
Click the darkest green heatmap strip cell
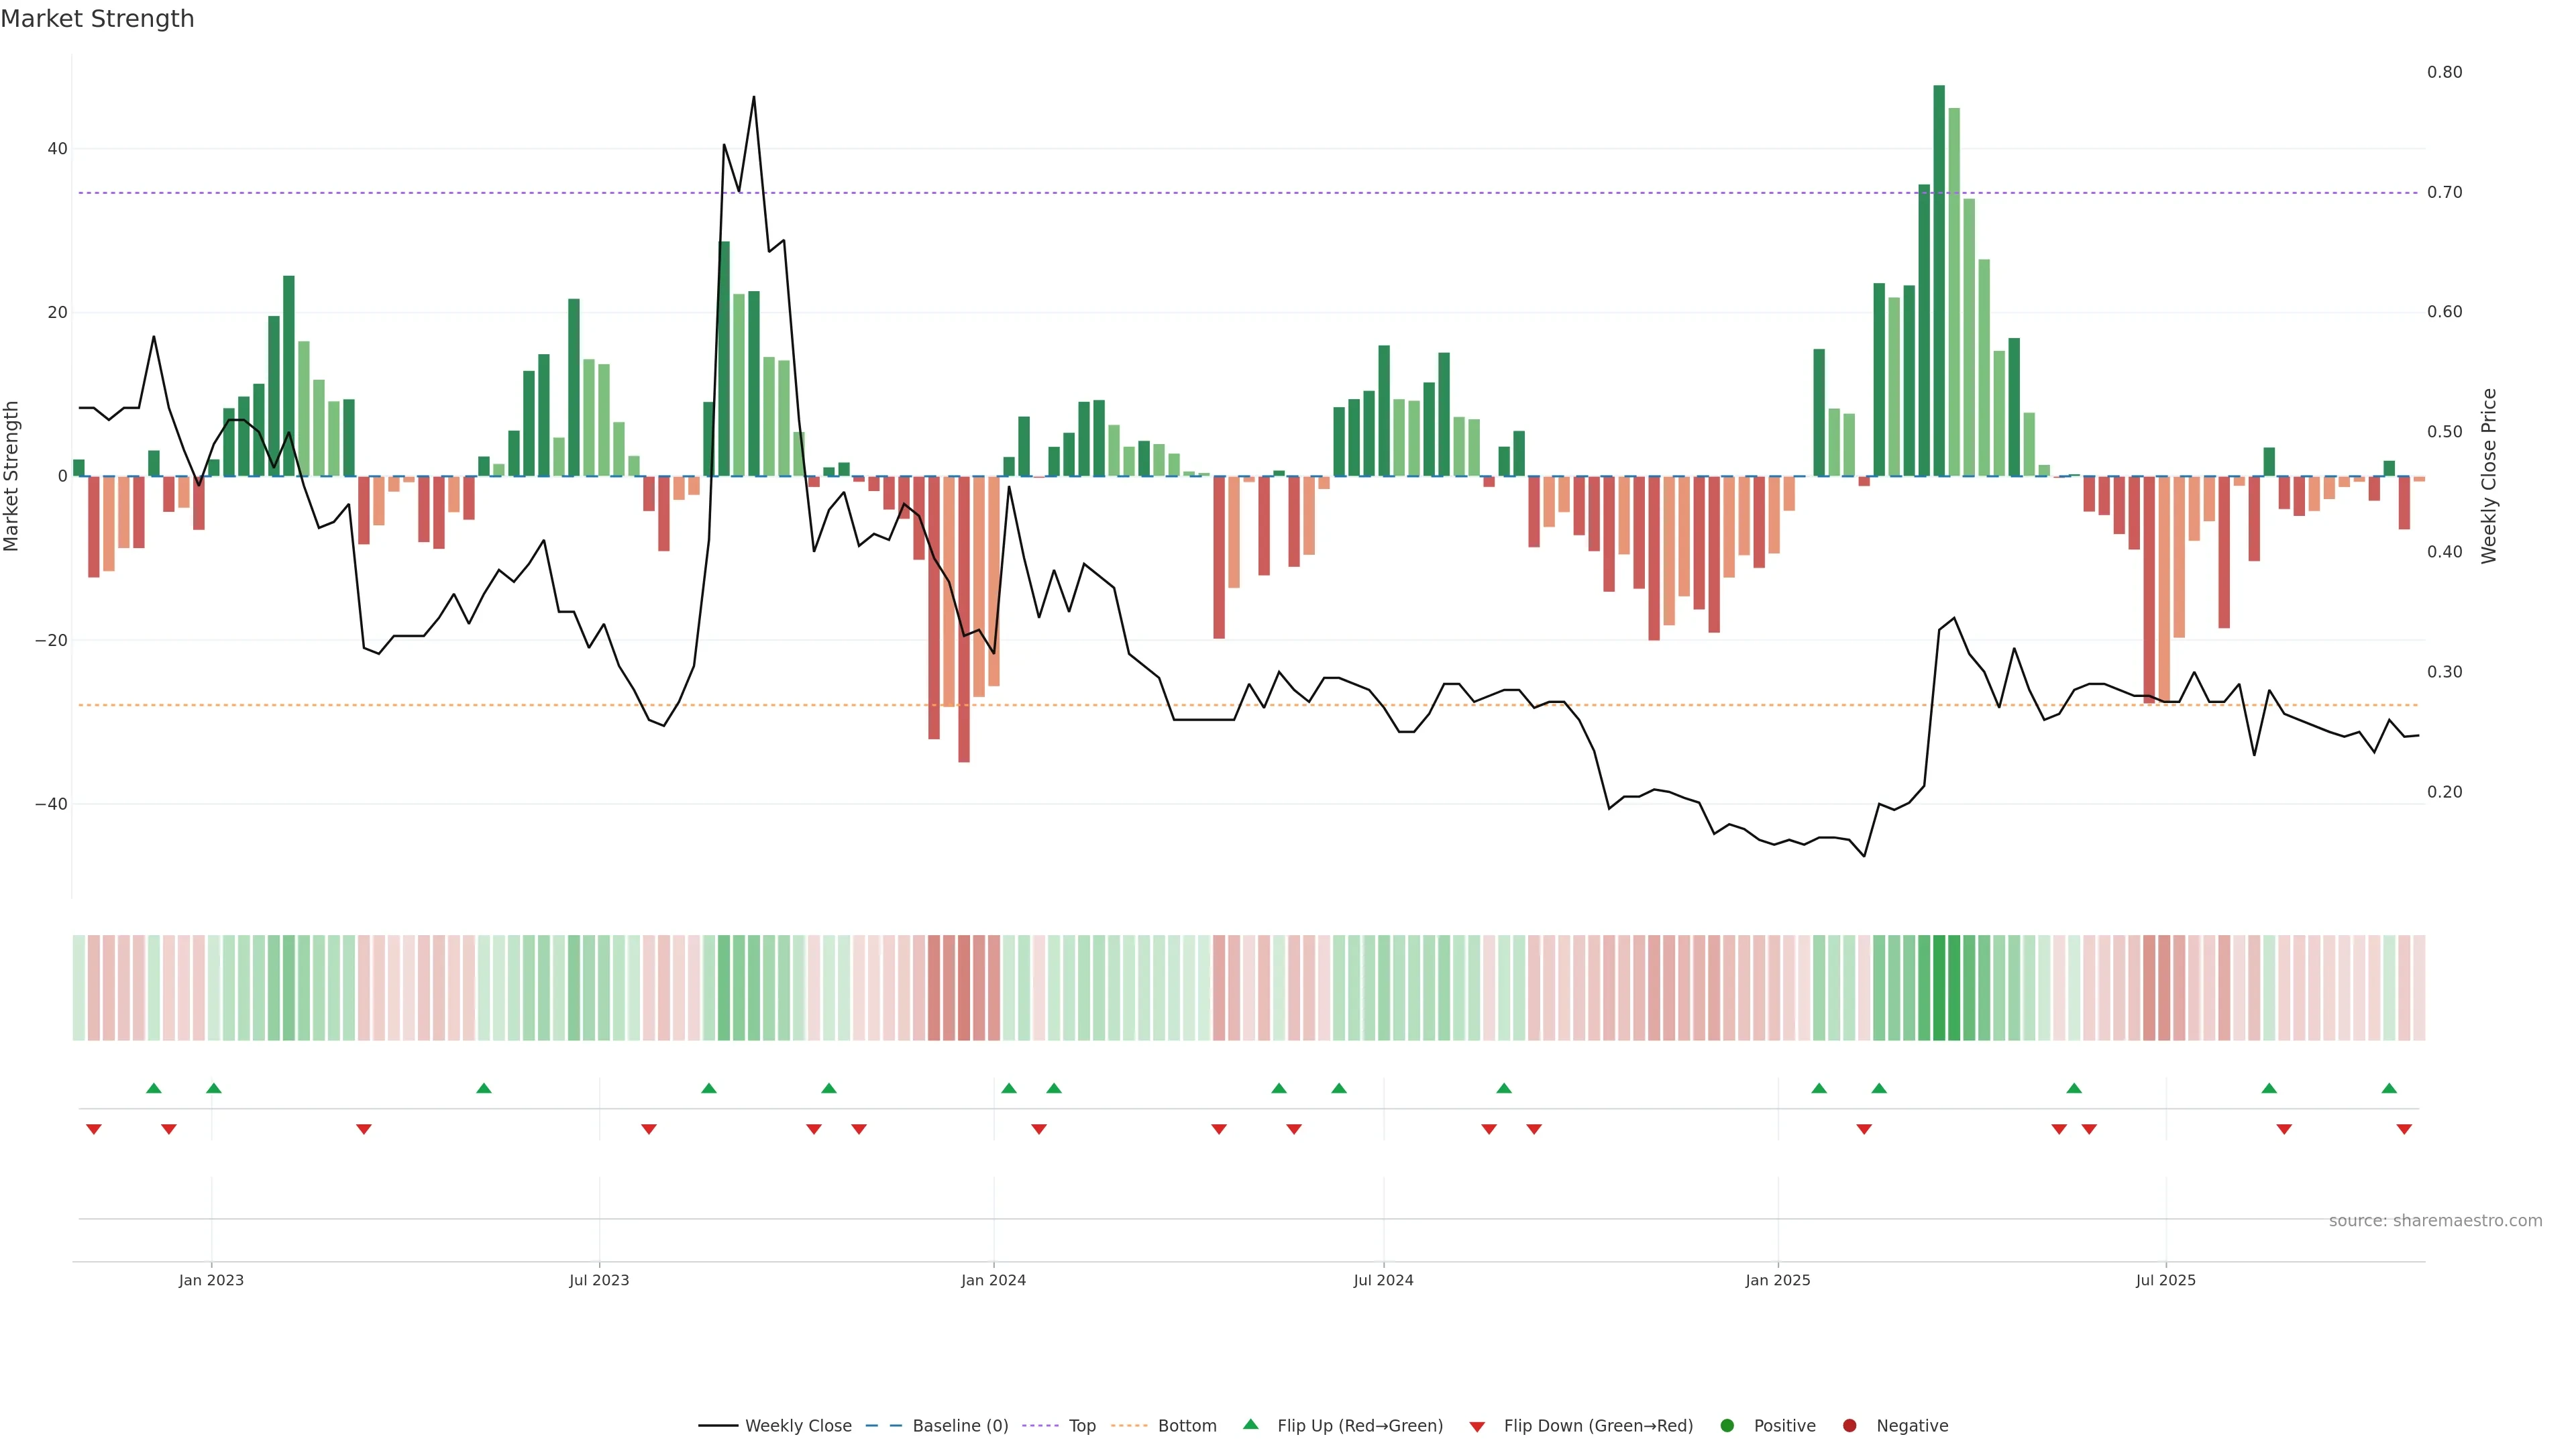[1939, 987]
